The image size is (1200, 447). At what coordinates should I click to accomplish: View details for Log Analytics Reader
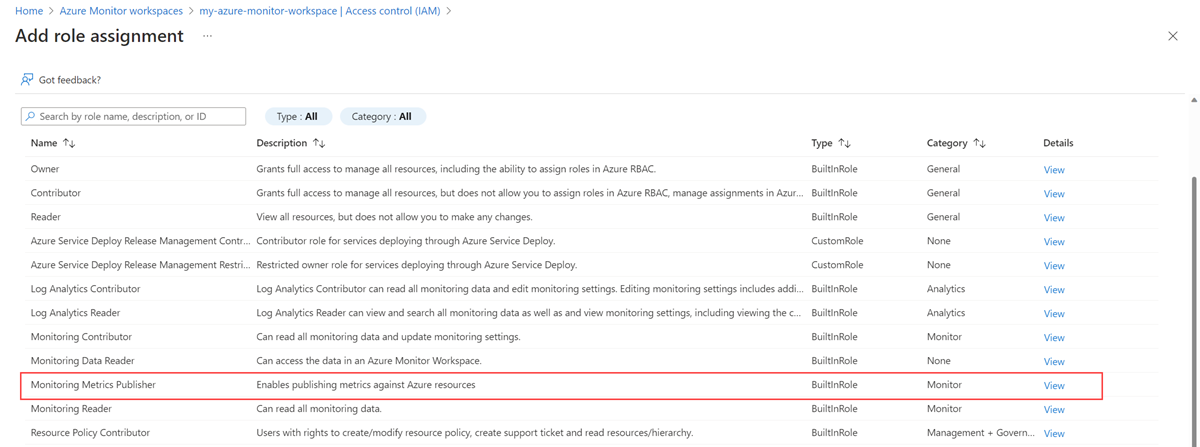(1054, 314)
